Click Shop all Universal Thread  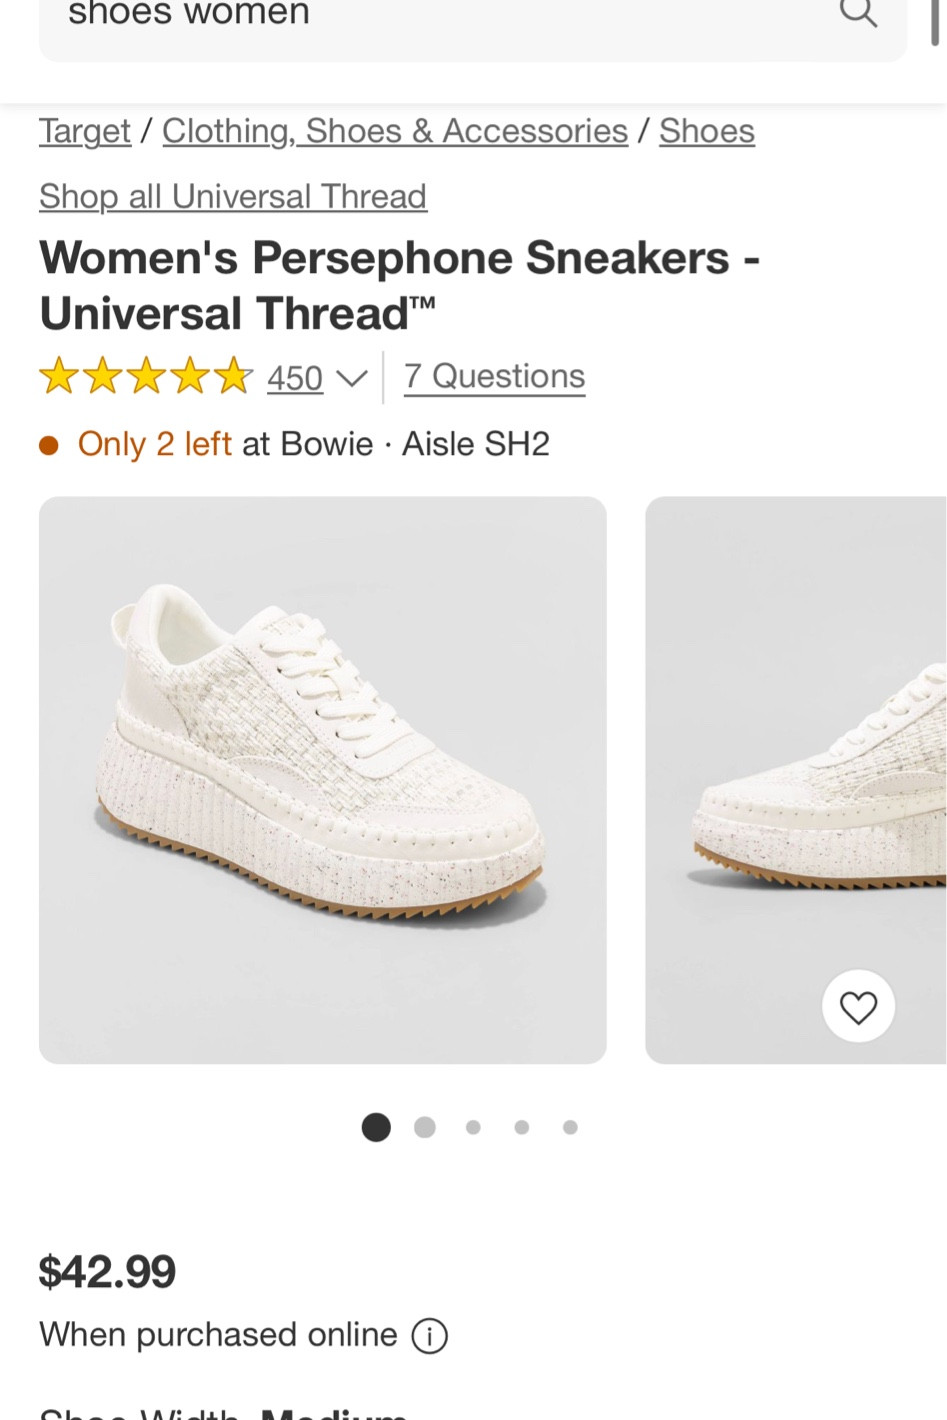[232, 197]
